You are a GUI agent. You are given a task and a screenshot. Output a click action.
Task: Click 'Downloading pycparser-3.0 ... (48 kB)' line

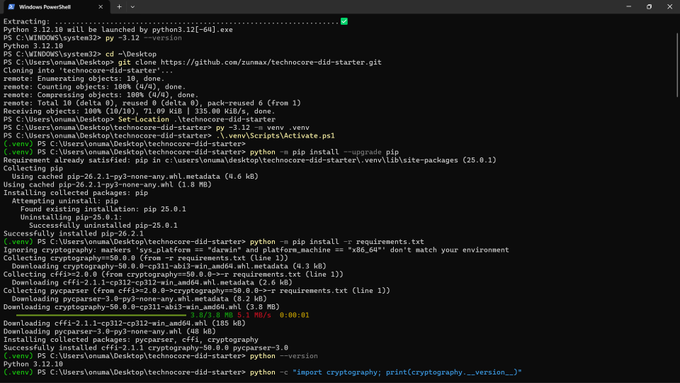pos(109,331)
